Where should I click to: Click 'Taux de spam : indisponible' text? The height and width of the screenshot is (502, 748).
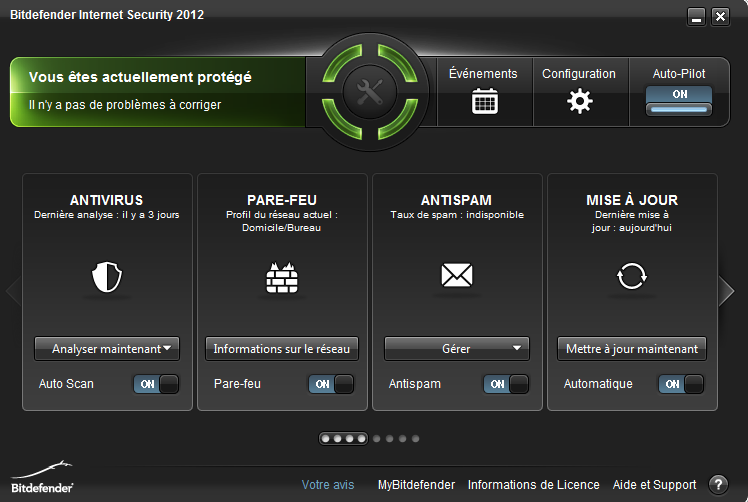(x=457, y=215)
